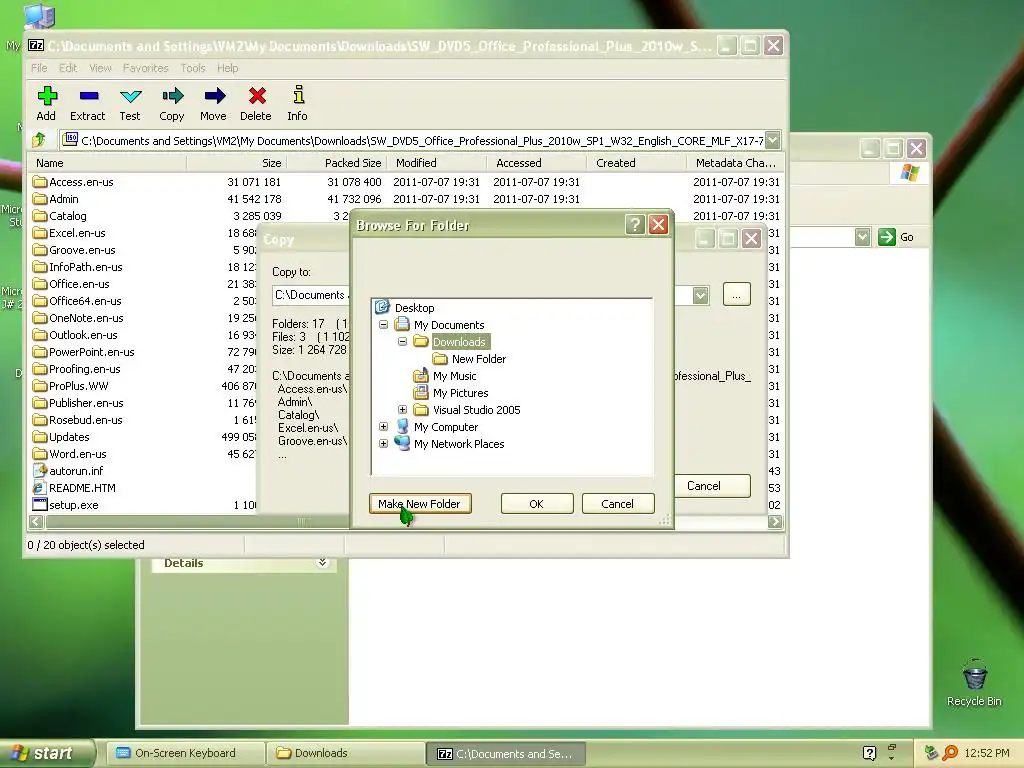Sort by the Packed Size column header
This screenshot has width=1024, height=768.
click(337, 163)
